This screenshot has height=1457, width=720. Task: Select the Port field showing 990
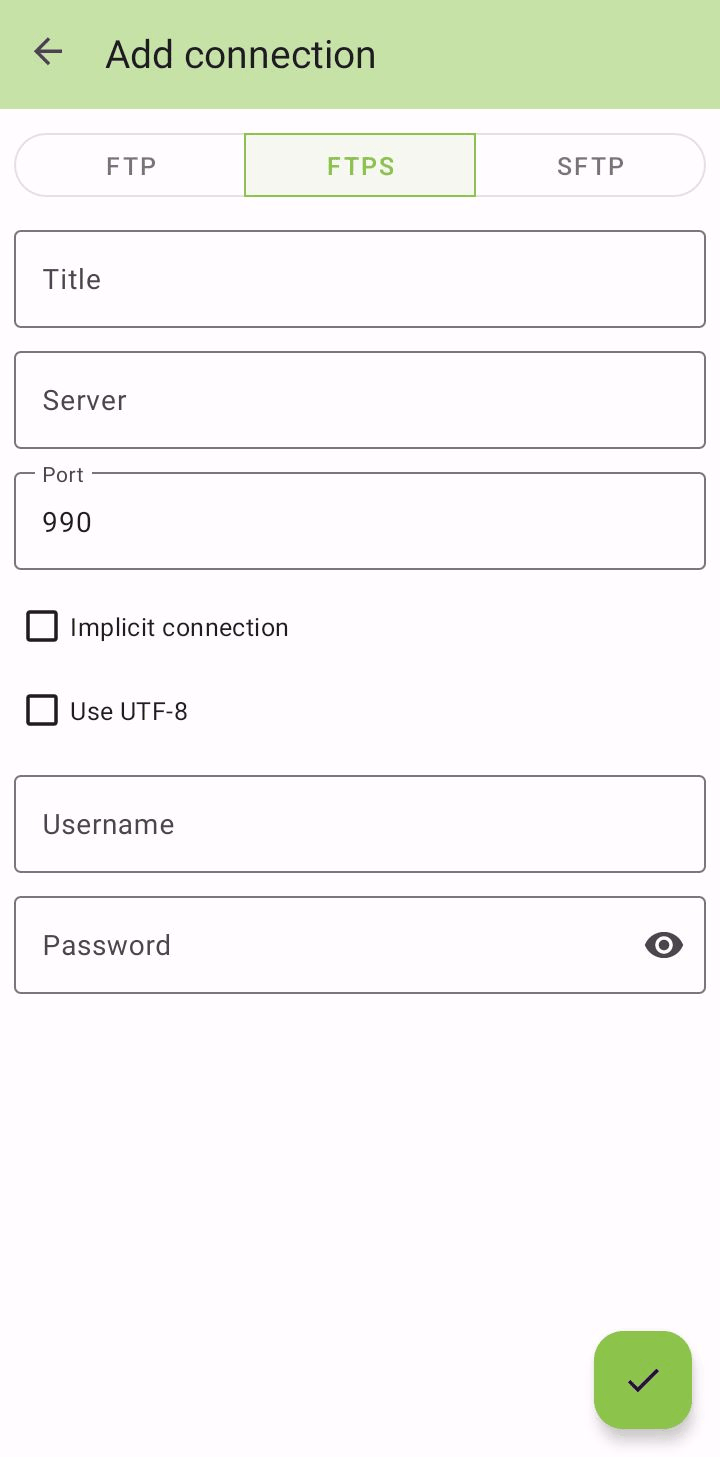point(360,521)
